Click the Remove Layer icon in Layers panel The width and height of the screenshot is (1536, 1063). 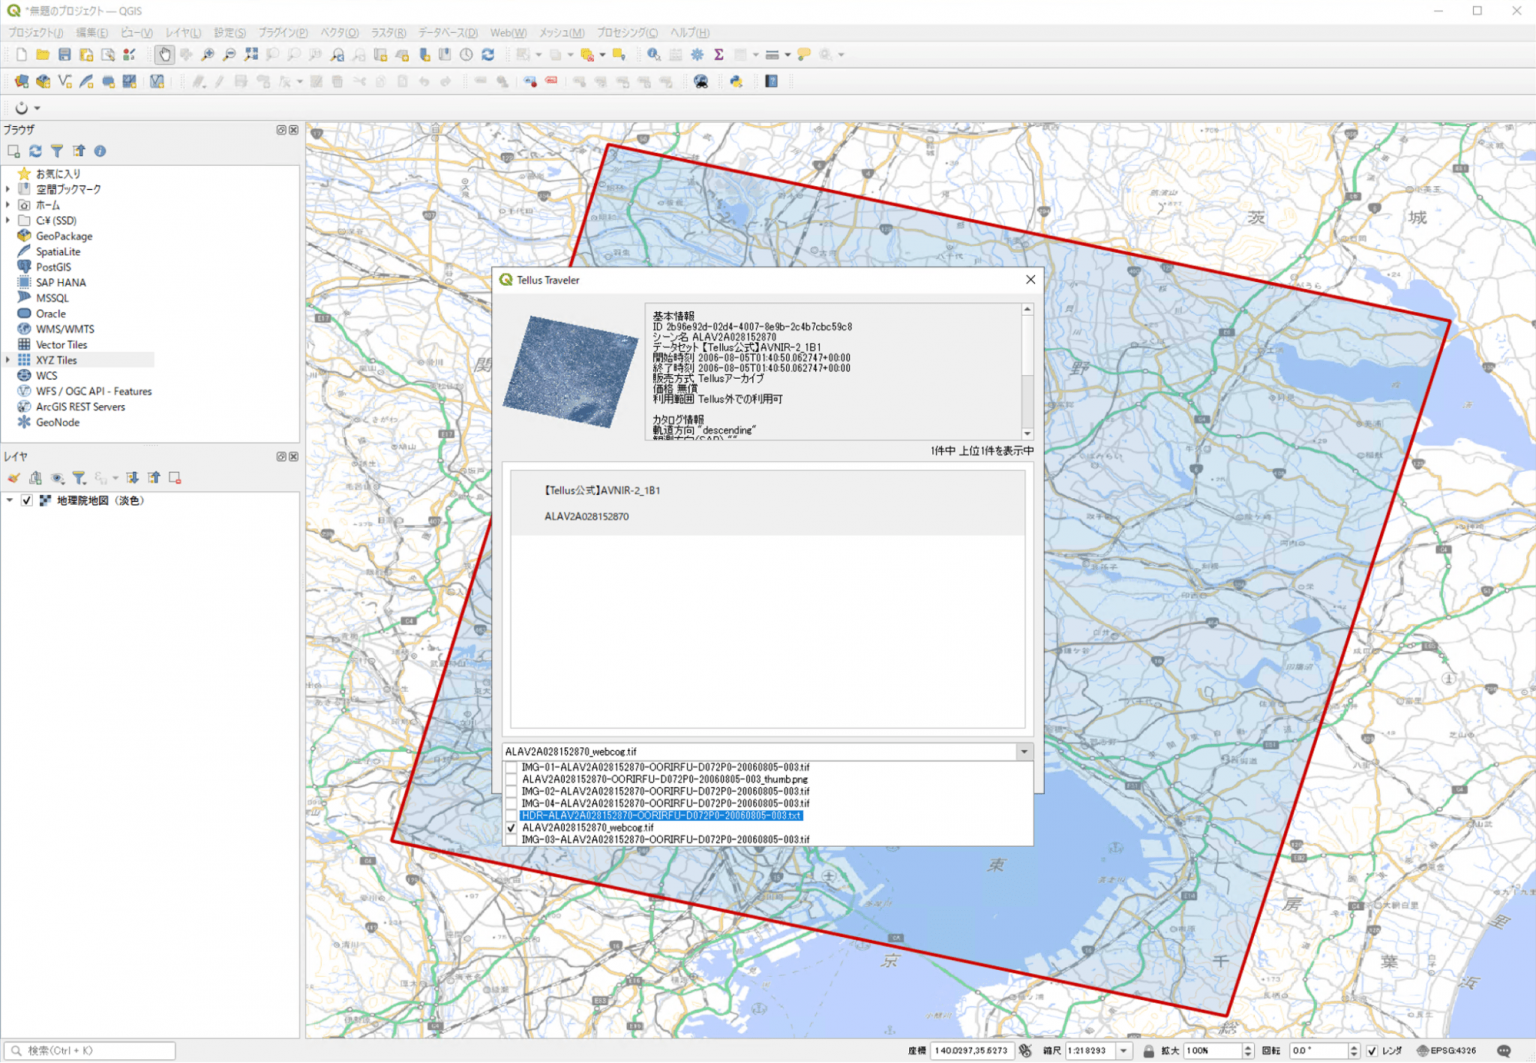175,478
